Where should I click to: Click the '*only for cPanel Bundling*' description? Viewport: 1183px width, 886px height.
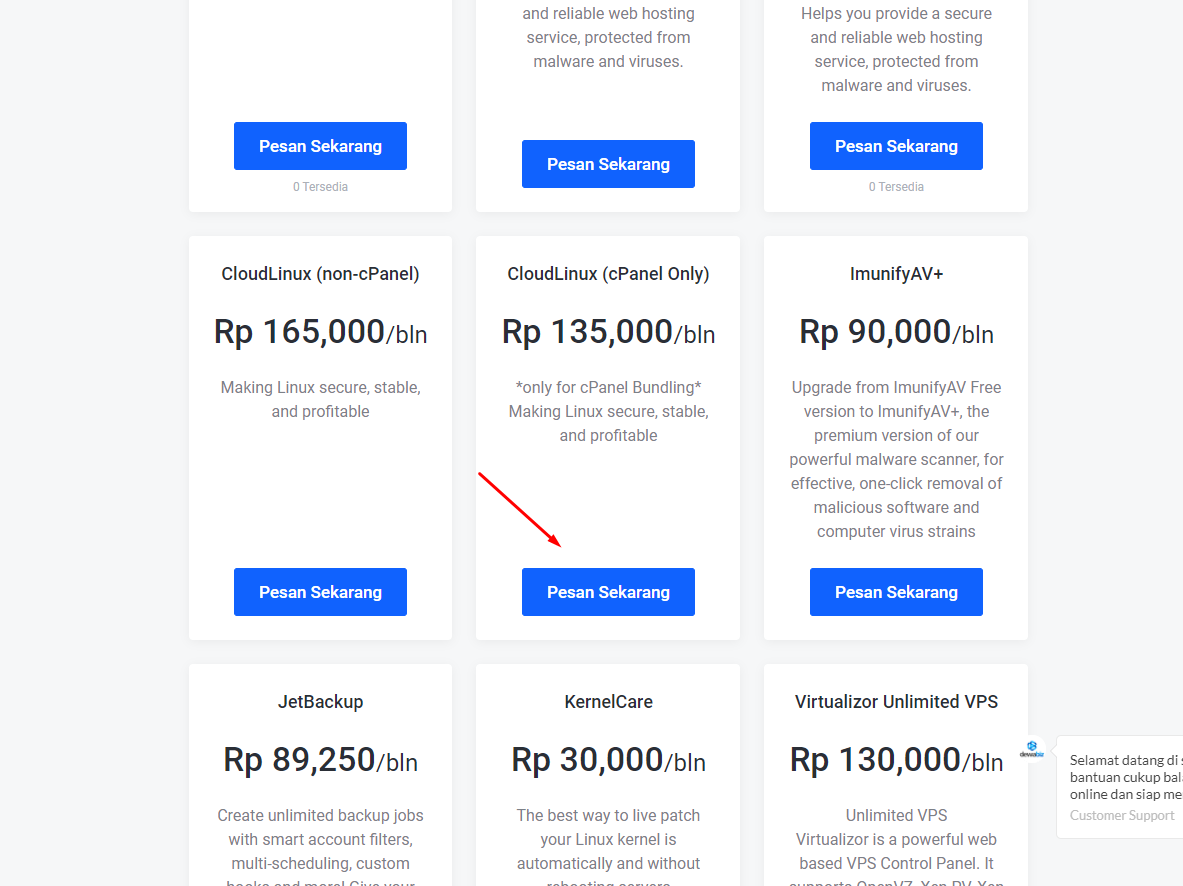608,388
